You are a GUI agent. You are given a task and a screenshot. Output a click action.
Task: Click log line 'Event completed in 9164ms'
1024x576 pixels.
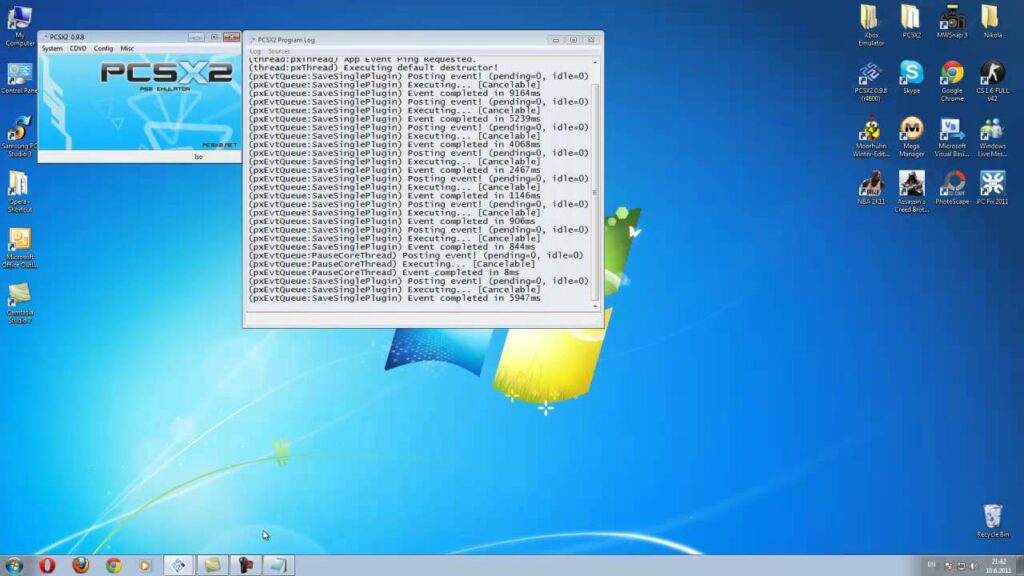[x=394, y=93]
